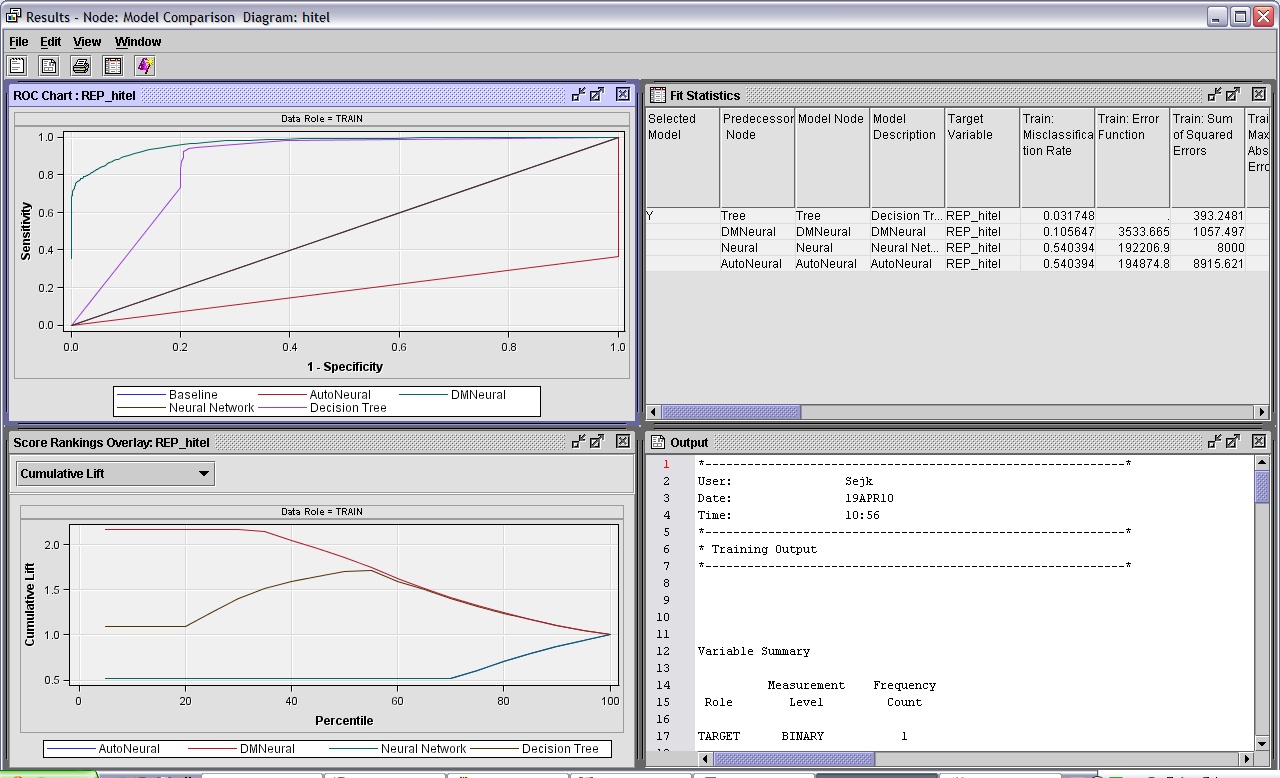The width and height of the screenshot is (1280, 778).
Task: Minimize the Output panel
Action: click(x=1215, y=442)
